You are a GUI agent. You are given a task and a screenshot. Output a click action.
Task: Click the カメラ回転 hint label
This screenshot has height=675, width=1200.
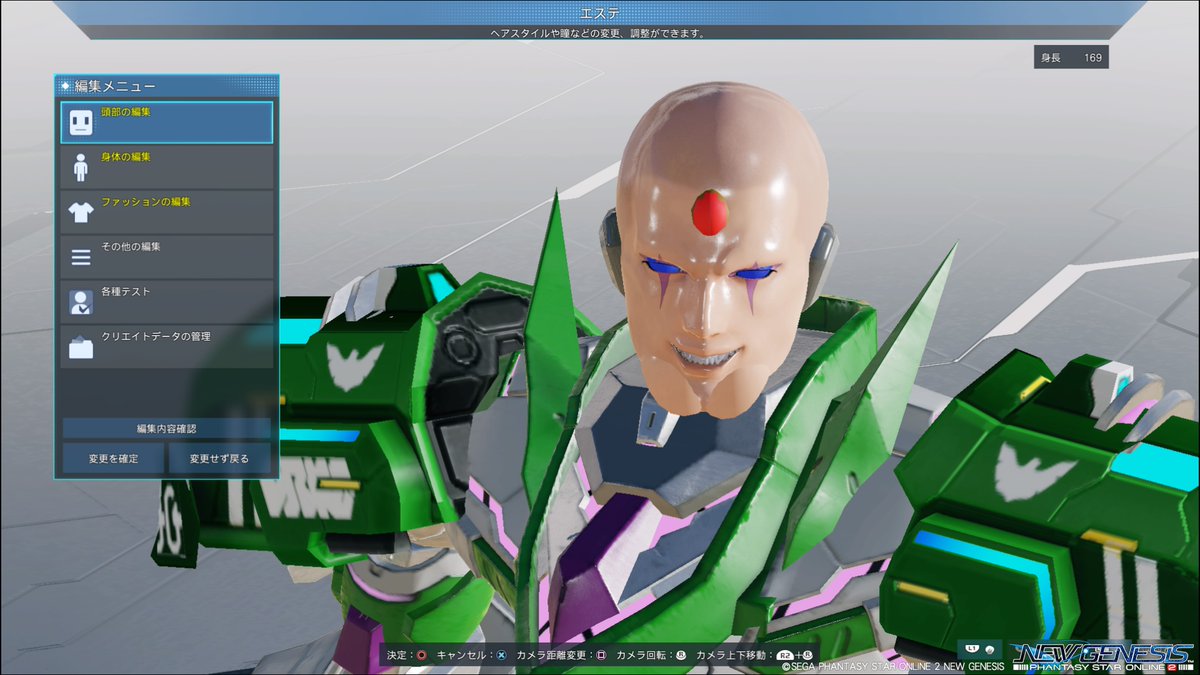tap(642, 655)
